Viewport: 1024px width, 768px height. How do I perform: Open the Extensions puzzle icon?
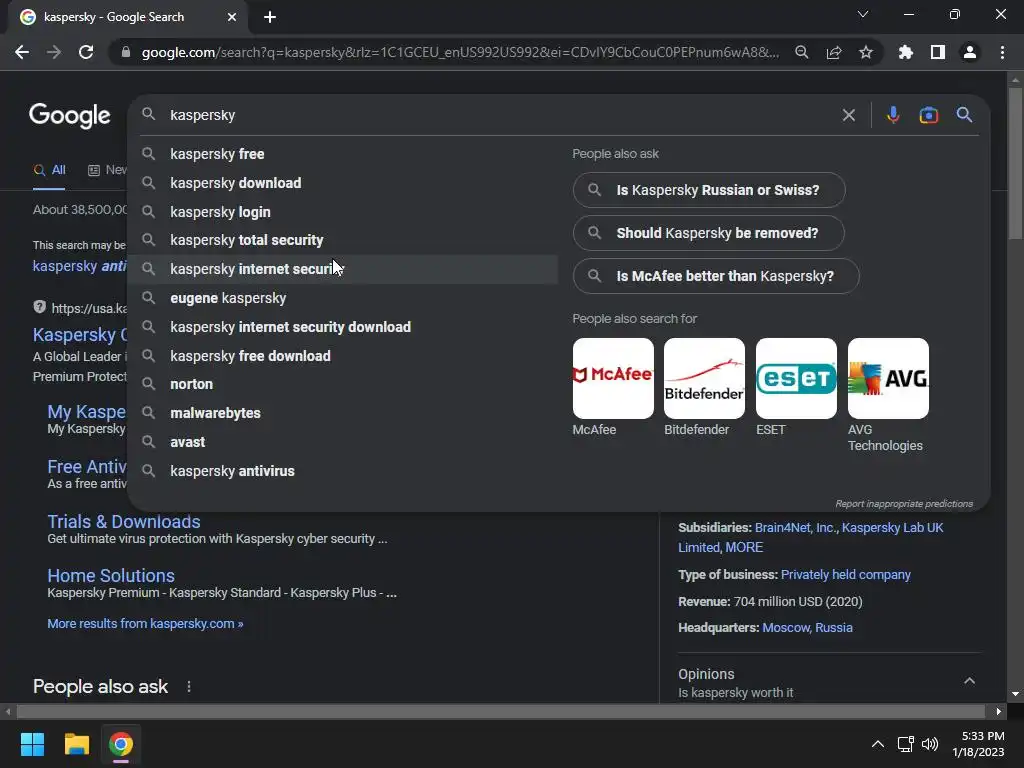906,52
